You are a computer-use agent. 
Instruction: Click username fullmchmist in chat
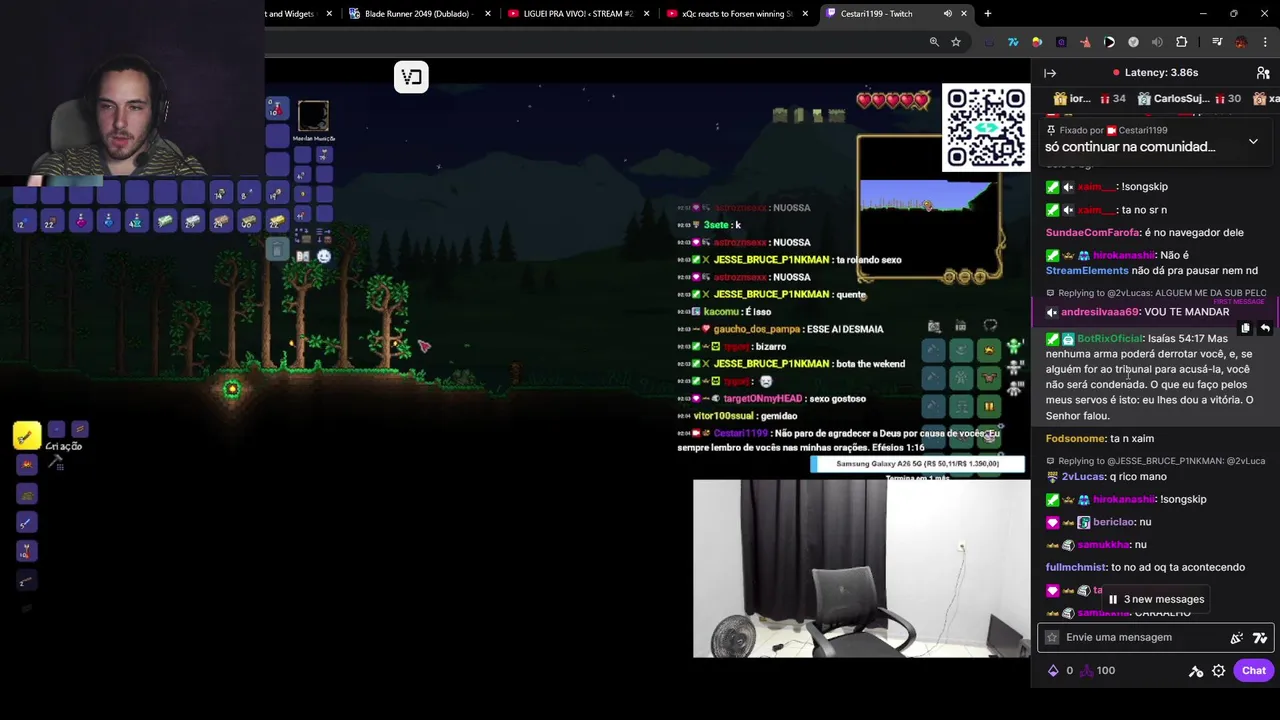[1076, 567]
